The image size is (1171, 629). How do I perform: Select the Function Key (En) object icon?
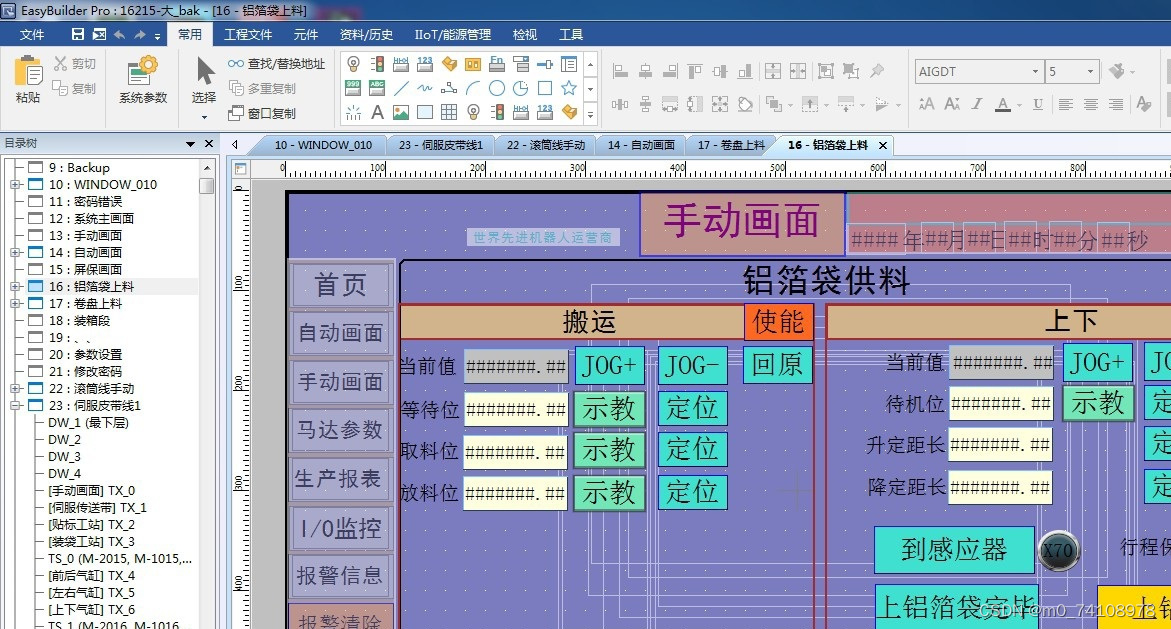(497, 65)
